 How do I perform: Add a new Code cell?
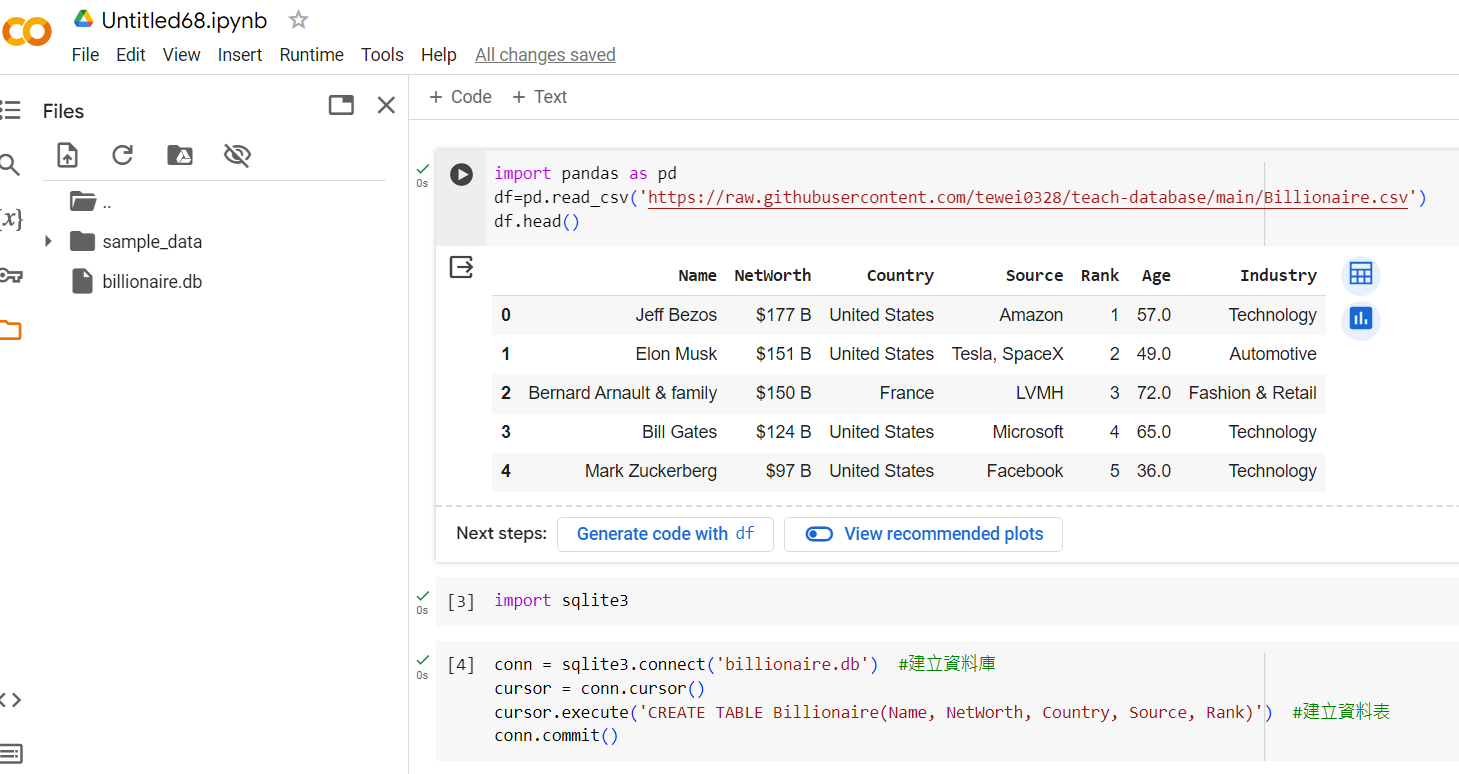click(460, 97)
